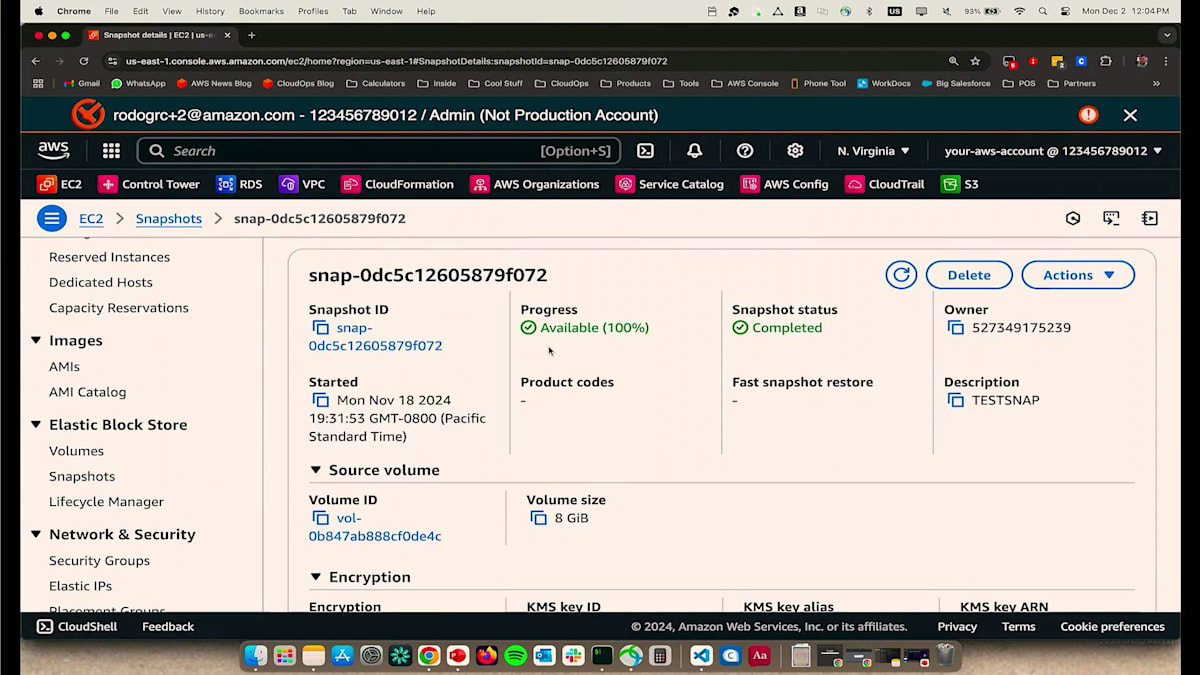Image resolution: width=1200 pixels, height=675 pixels.
Task: Open the your-aws-account menu
Action: (1053, 151)
